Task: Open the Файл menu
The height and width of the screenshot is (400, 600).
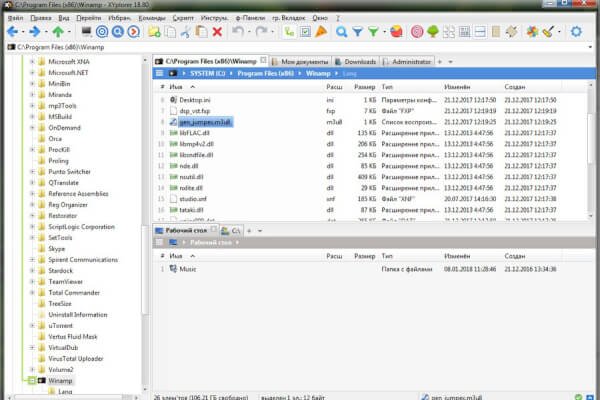Action: tap(15, 18)
